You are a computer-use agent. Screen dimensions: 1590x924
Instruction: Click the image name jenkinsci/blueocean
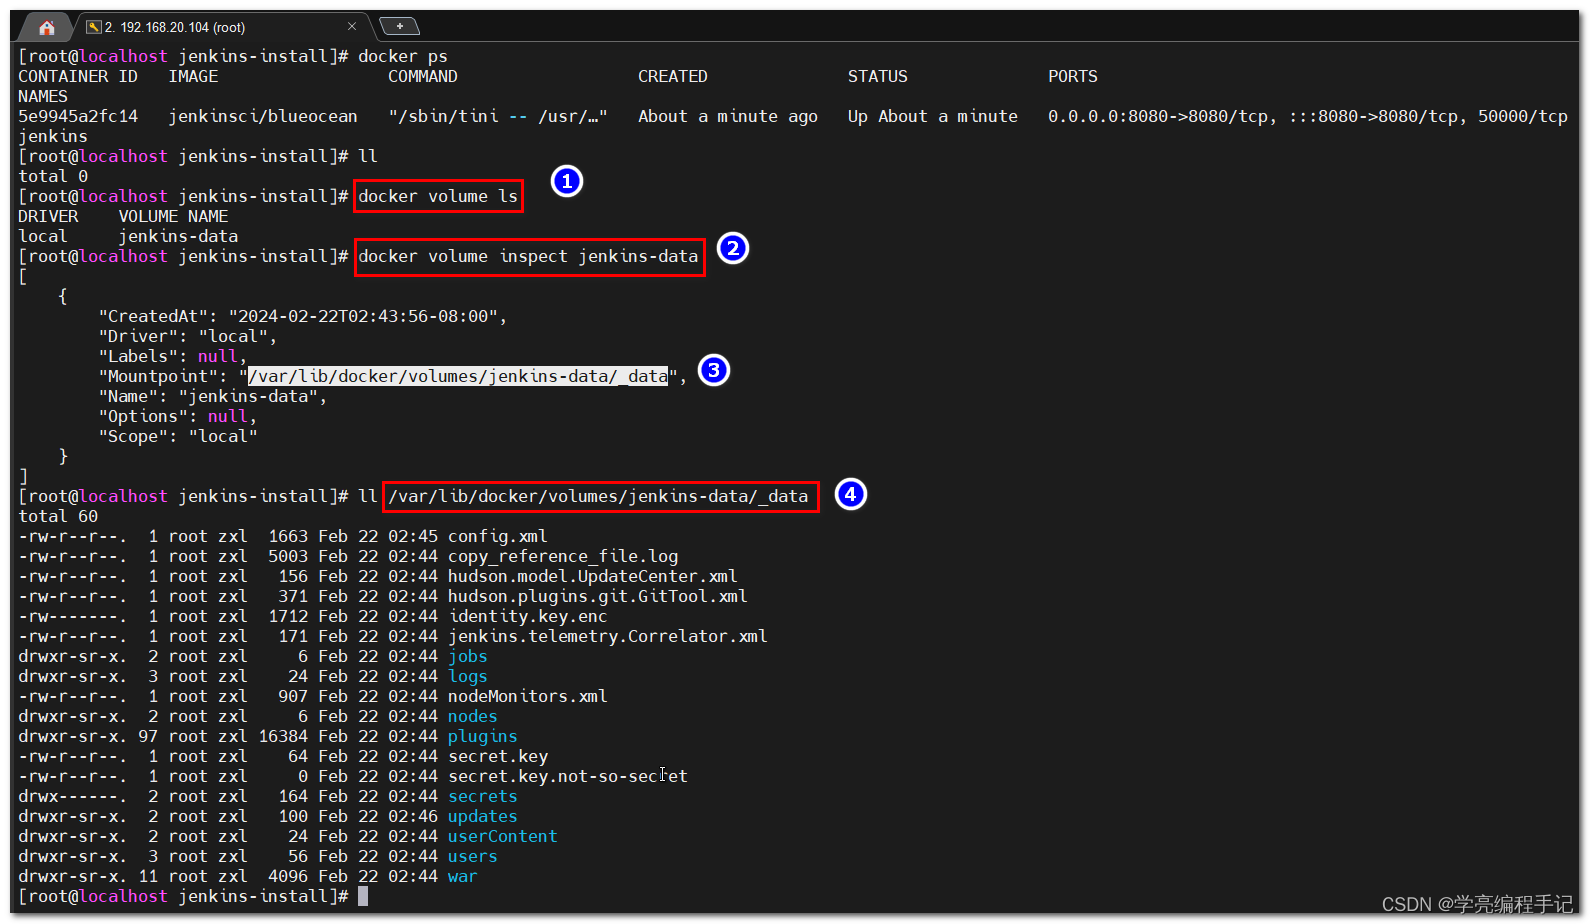coord(263,116)
